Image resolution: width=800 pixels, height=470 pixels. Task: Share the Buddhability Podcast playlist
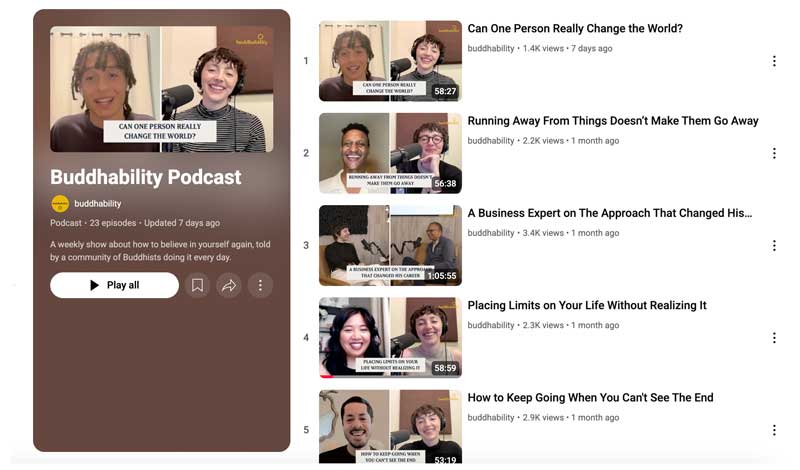(x=229, y=285)
